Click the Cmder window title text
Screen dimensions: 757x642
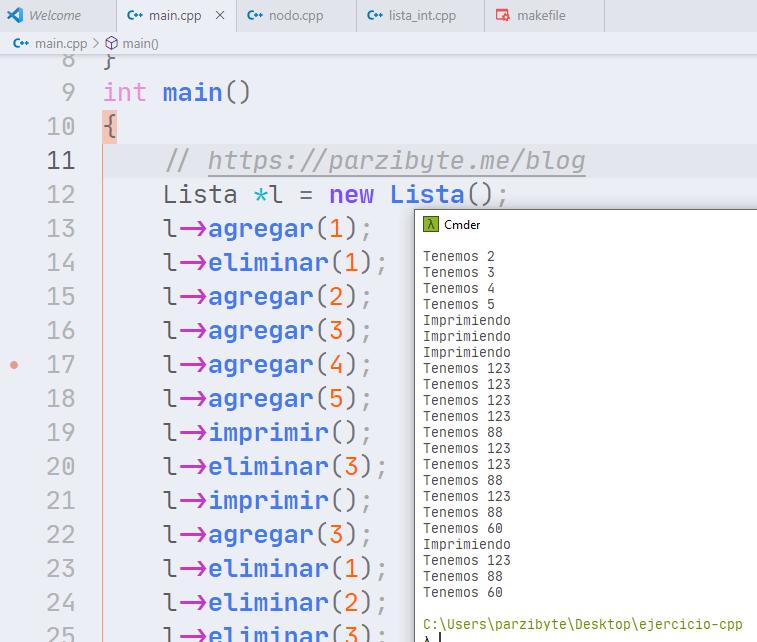point(462,225)
